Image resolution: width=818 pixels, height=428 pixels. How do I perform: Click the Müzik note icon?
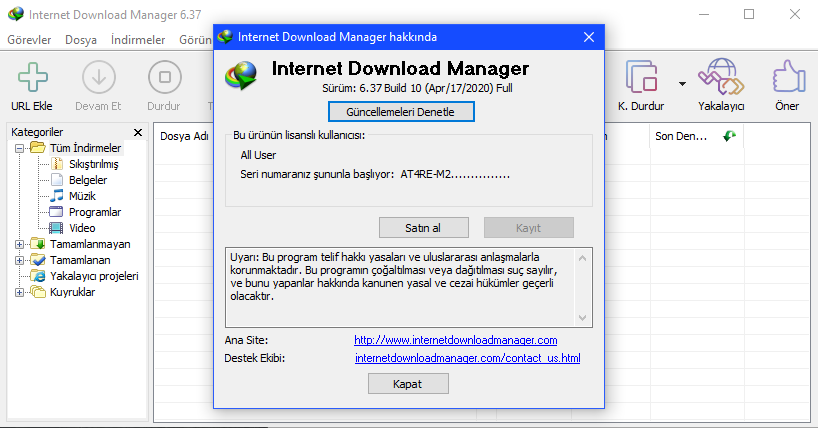[x=57, y=196]
